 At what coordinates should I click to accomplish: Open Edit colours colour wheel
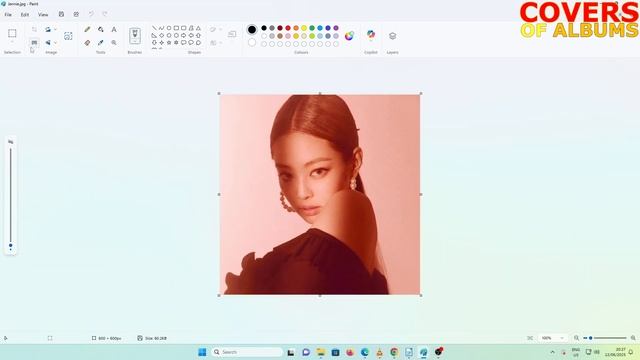(x=349, y=36)
